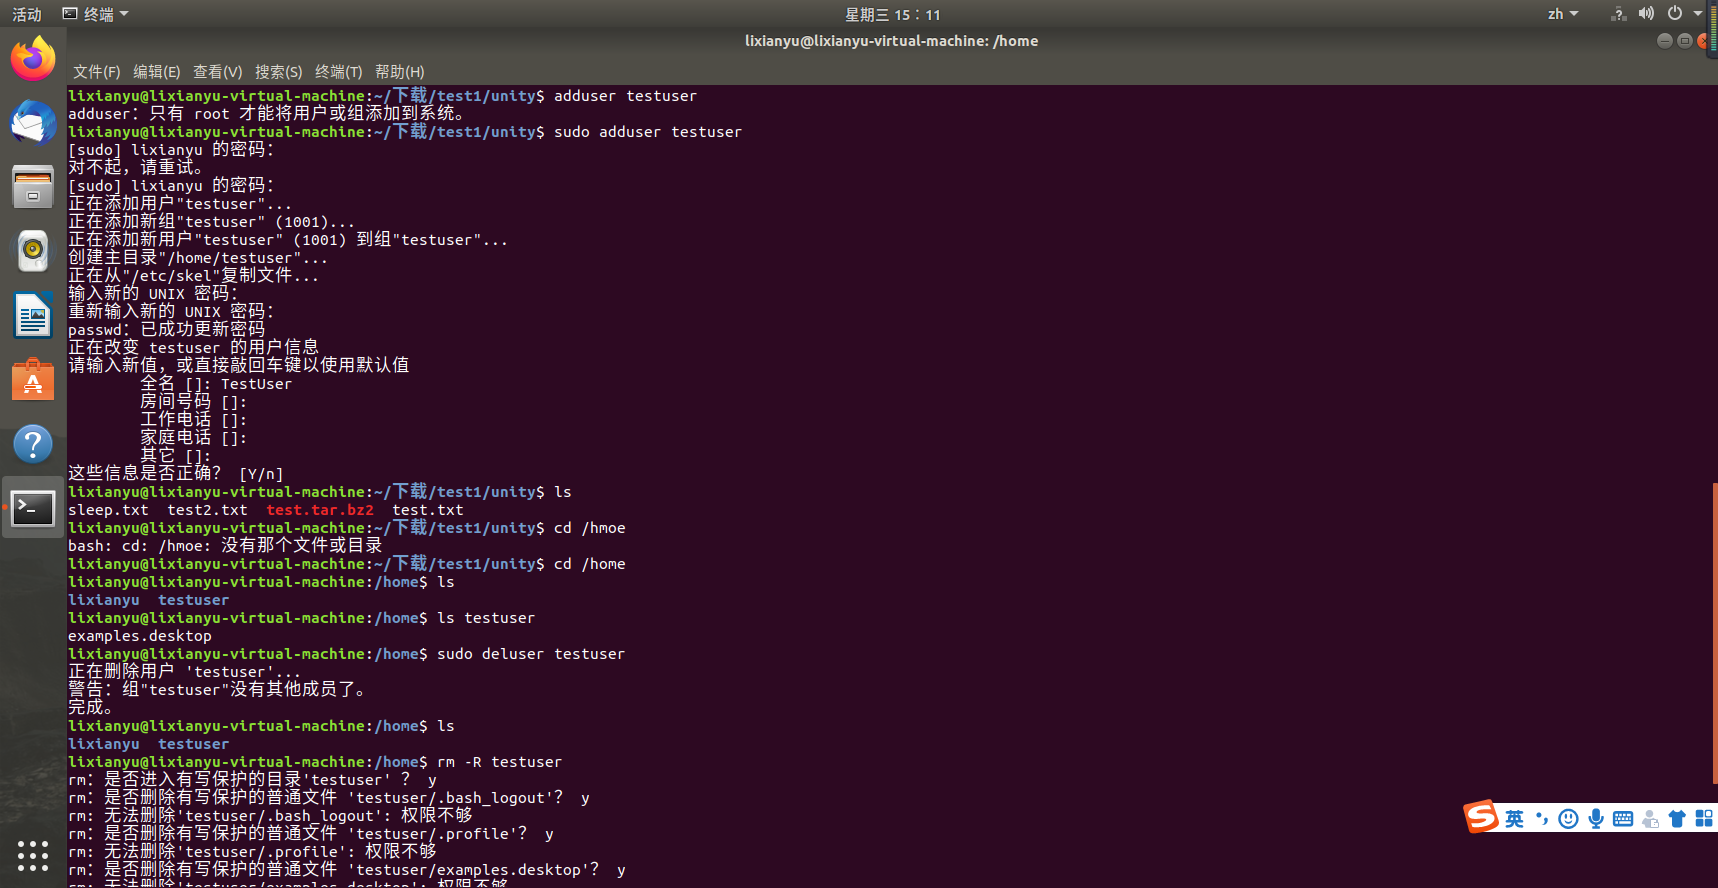Viewport: 1718px width, 888px height.
Task: Click 'cd /home' command text
Action: point(590,564)
